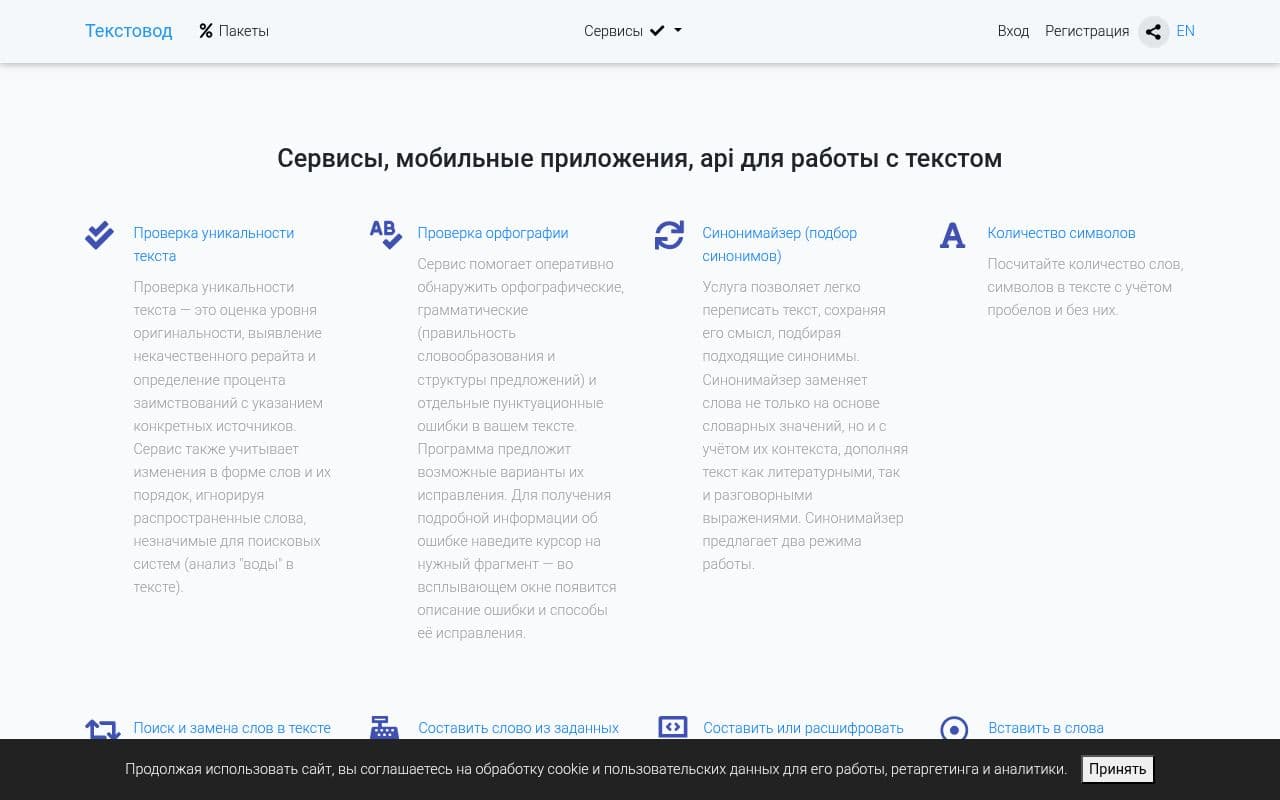
Task: Open the Пакеты menu item
Action: pyautogui.click(x=243, y=31)
